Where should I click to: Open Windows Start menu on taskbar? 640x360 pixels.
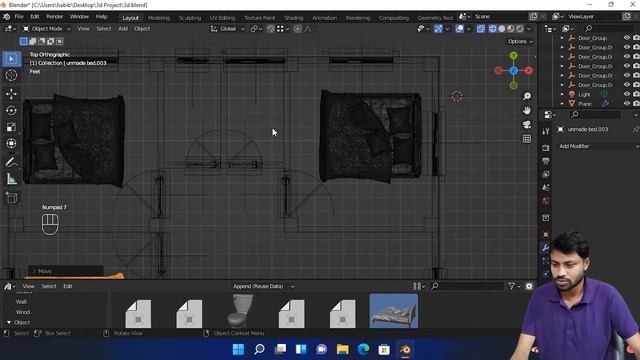pos(238,349)
